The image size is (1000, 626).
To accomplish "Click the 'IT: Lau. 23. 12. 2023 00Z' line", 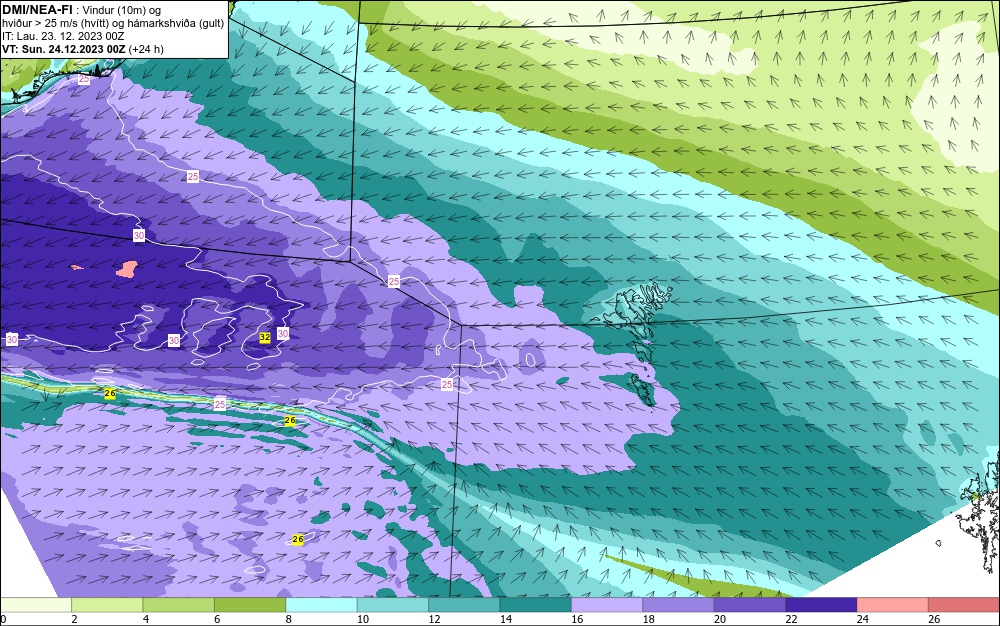I will 63,36.
